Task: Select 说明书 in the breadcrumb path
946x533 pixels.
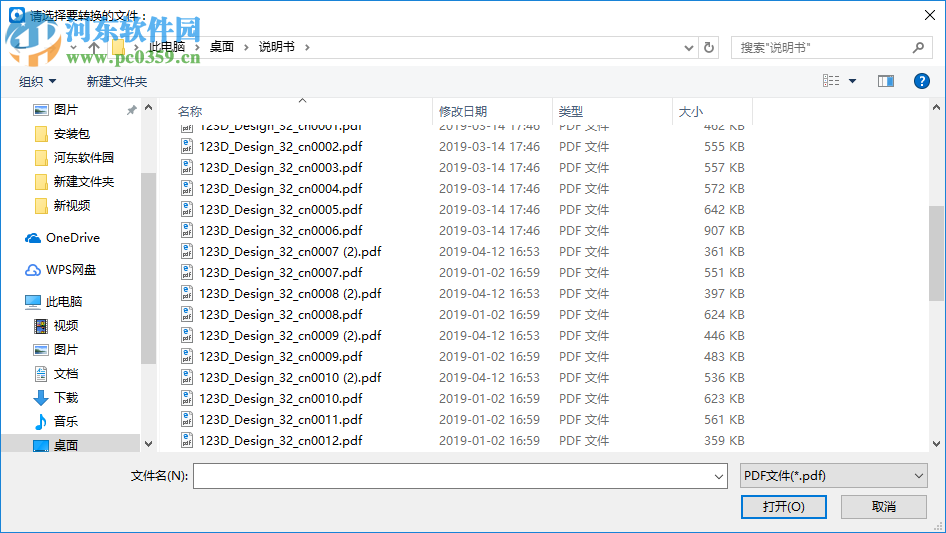Action: [x=276, y=47]
